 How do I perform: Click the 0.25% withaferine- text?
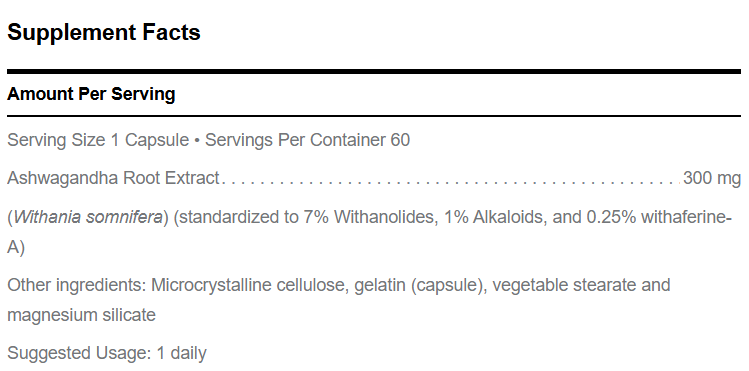pyautogui.click(x=664, y=217)
